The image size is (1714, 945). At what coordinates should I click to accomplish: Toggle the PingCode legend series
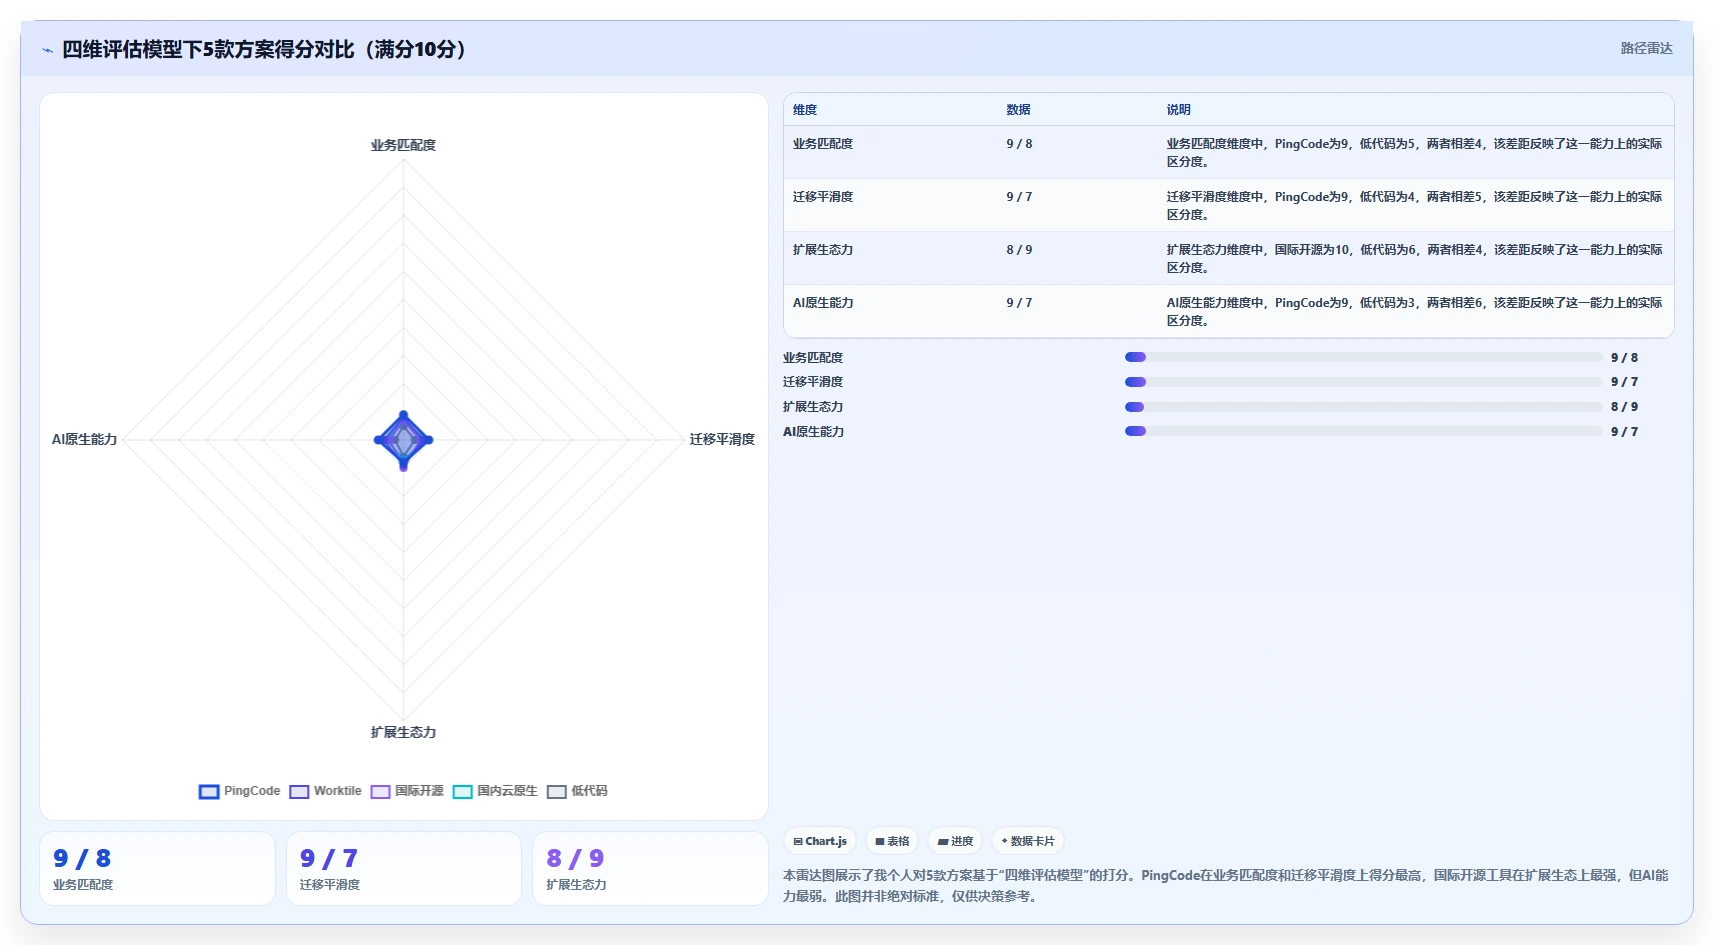click(239, 791)
